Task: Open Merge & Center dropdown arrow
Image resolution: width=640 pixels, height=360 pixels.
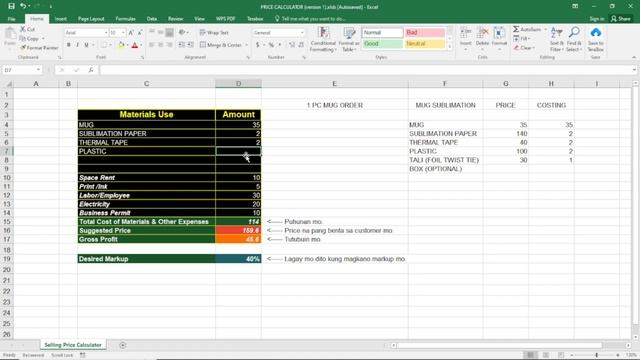Action: [247, 45]
